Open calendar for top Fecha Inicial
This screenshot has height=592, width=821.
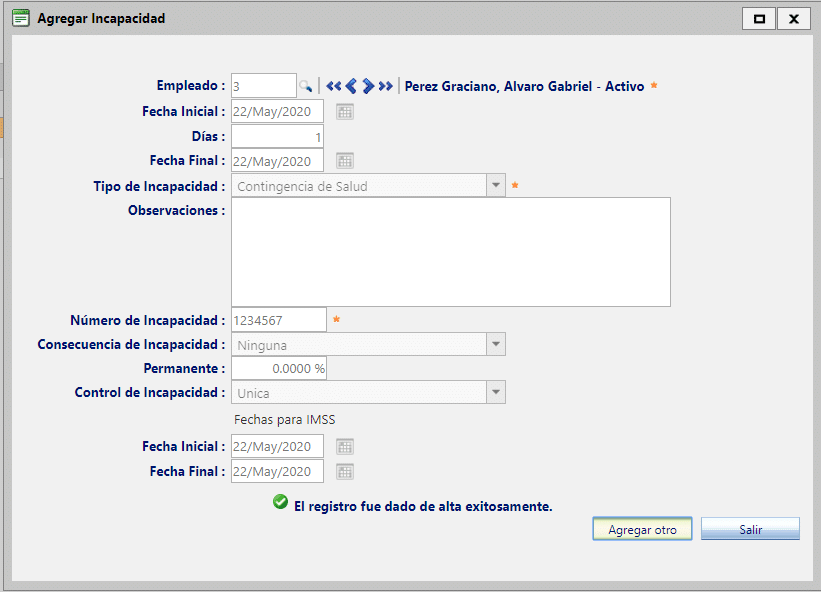[x=345, y=112]
